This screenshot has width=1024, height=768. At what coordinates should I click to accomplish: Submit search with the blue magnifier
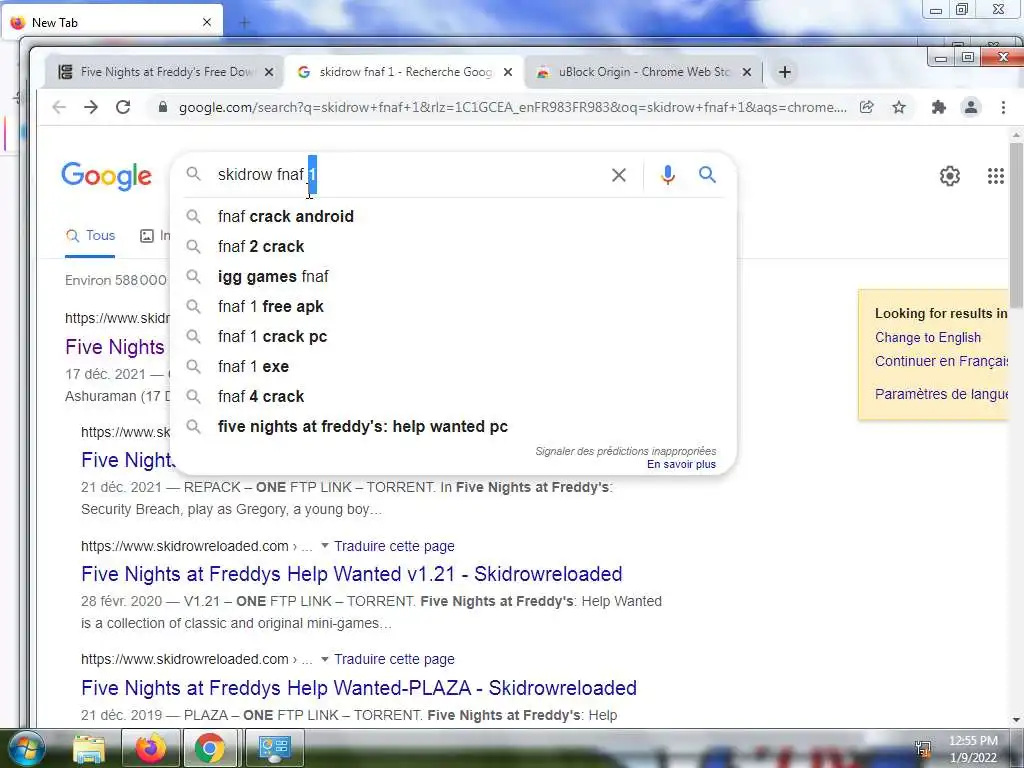click(707, 174)
